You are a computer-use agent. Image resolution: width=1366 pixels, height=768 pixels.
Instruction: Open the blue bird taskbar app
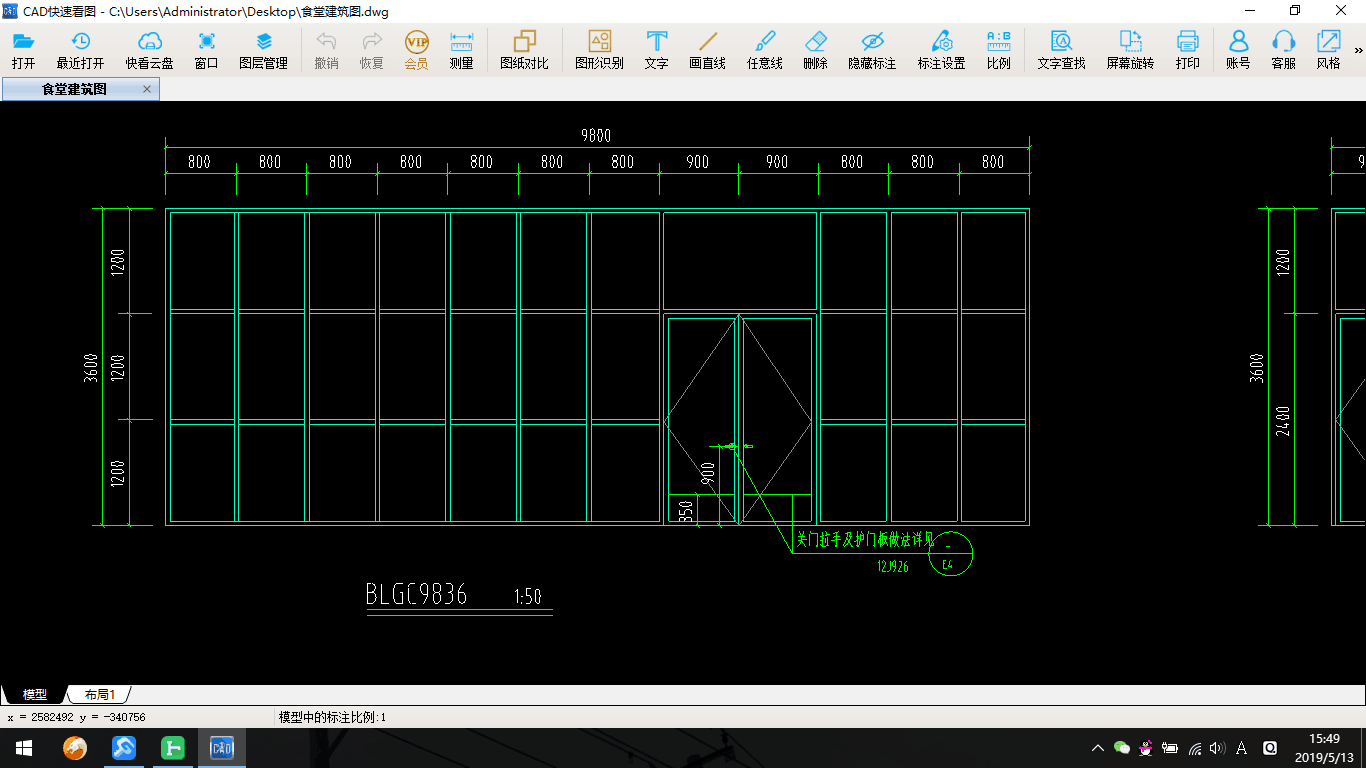point(124,748)
